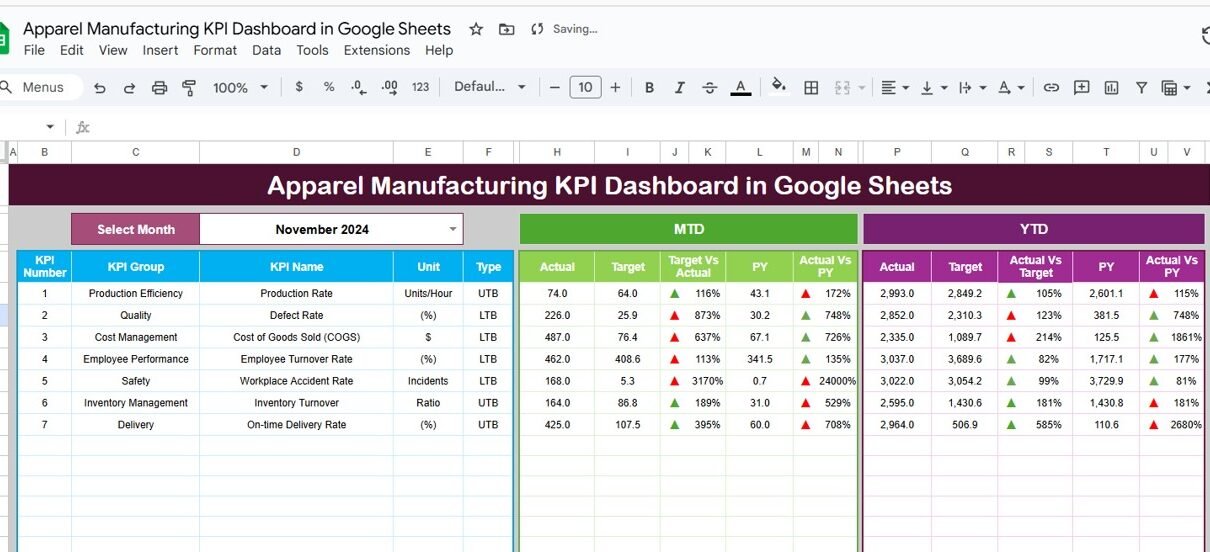Open the text rotation dropdown

(1010, 87)
